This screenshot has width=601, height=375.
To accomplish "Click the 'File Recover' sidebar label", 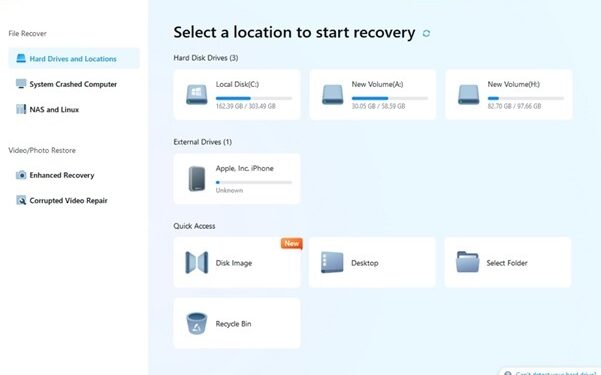I will pos(27,34).
